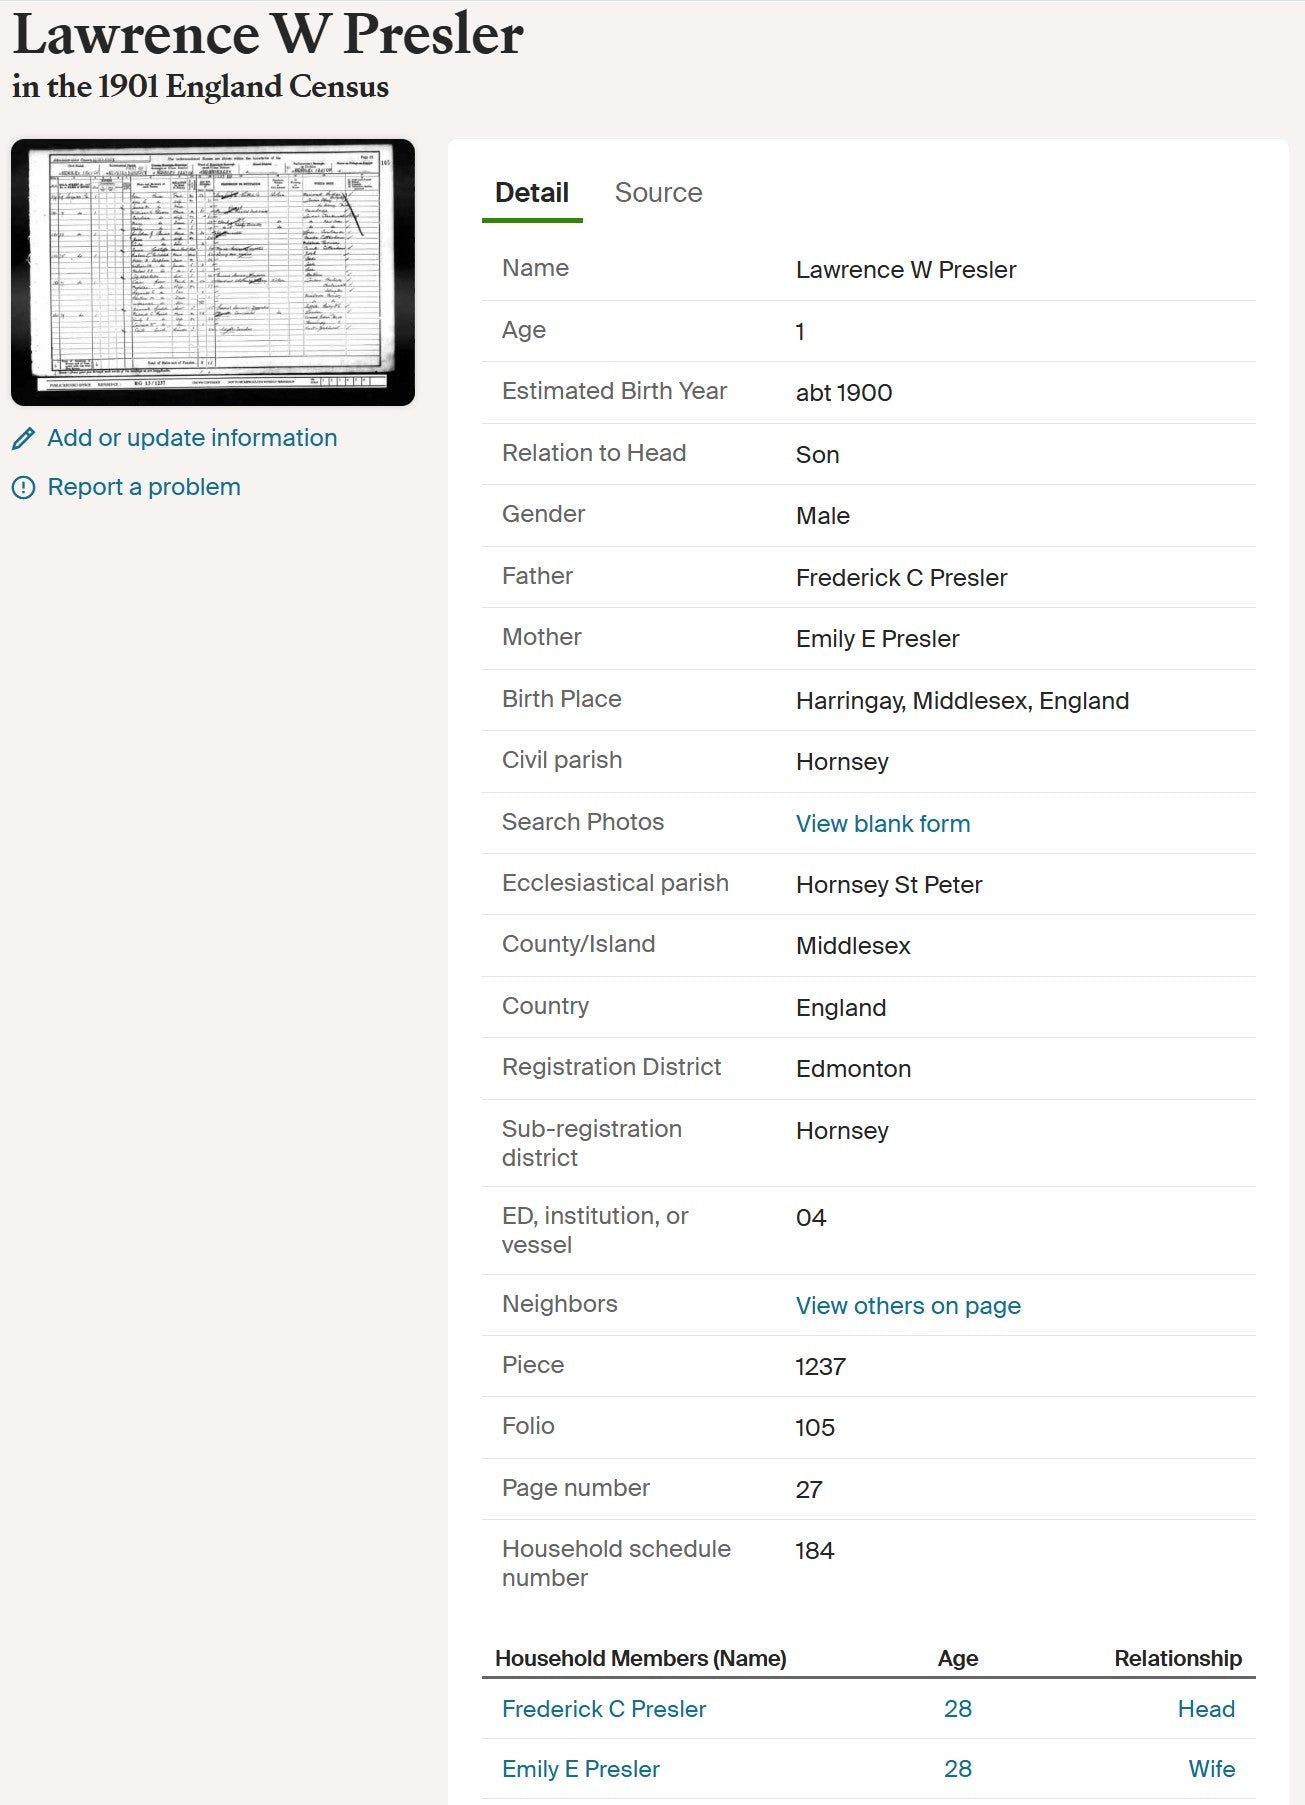Open the Report a problem link
The image size is (1305, 1805).
coord(144,487)
